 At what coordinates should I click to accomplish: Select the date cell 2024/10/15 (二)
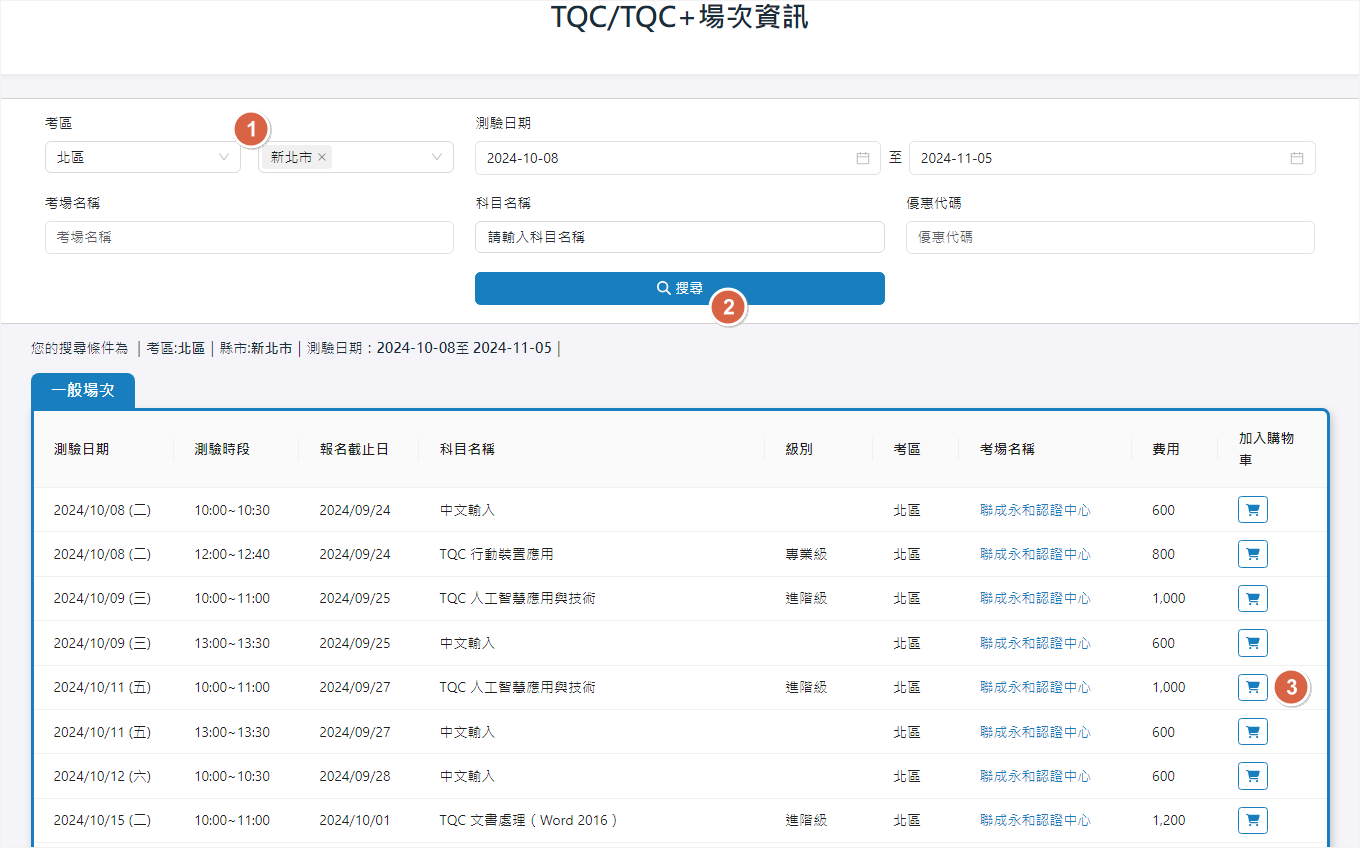(102, 820)
